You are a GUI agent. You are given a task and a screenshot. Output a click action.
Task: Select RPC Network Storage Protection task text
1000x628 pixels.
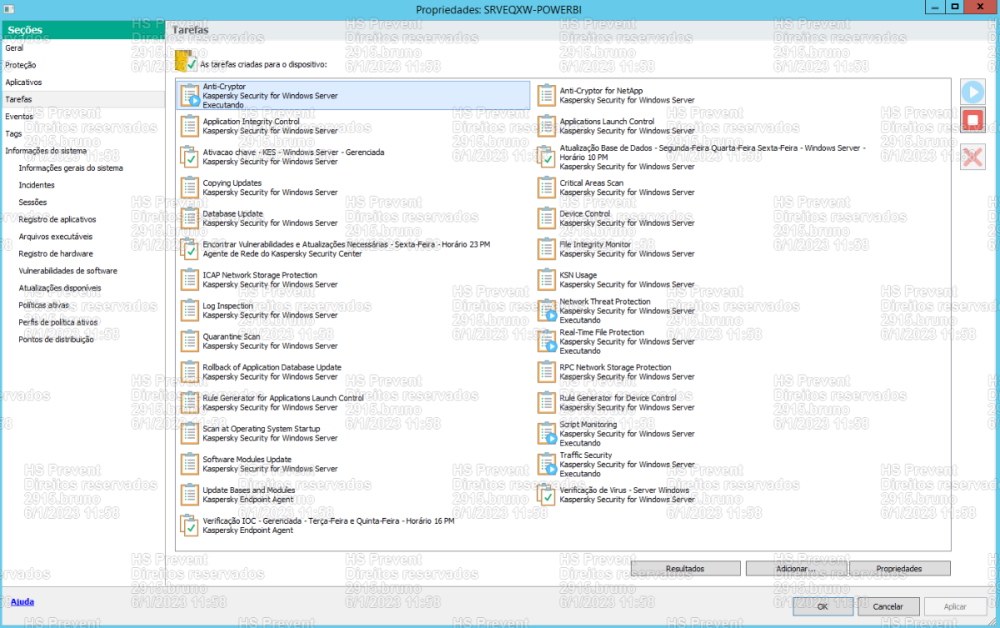[x=615, y=367]
